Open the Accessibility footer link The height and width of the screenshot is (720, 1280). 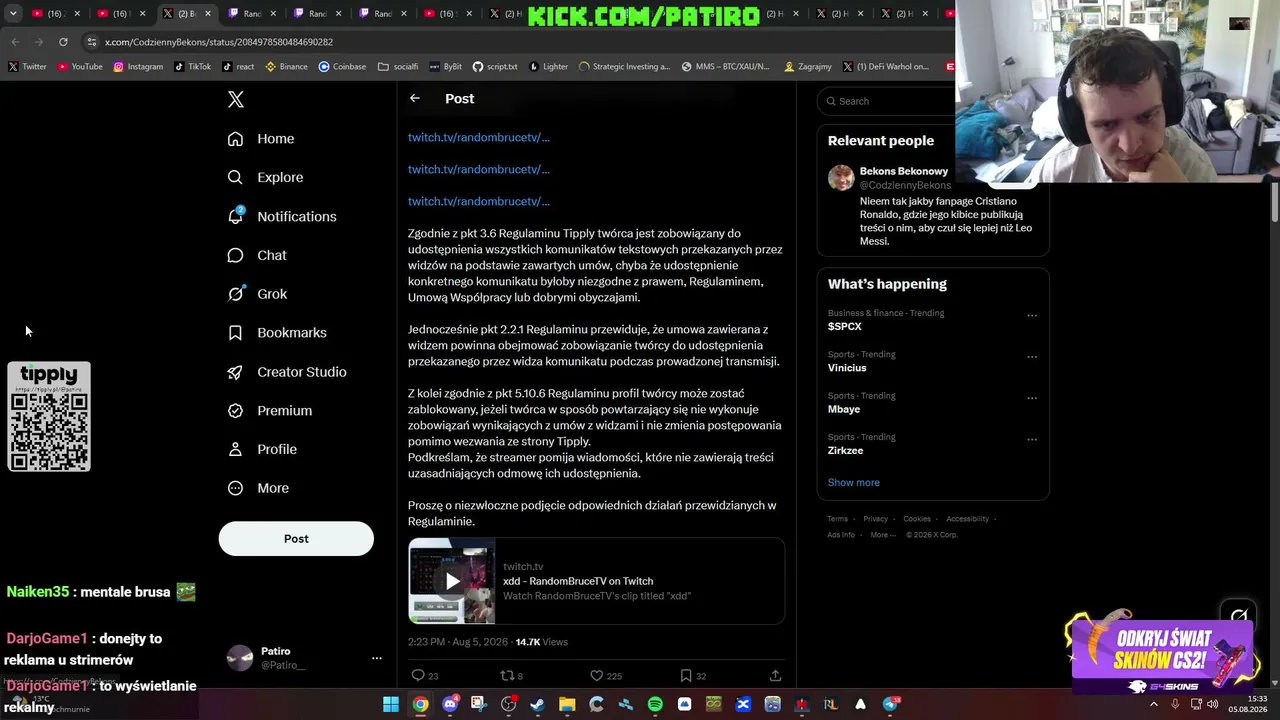(x=968, y=519)
